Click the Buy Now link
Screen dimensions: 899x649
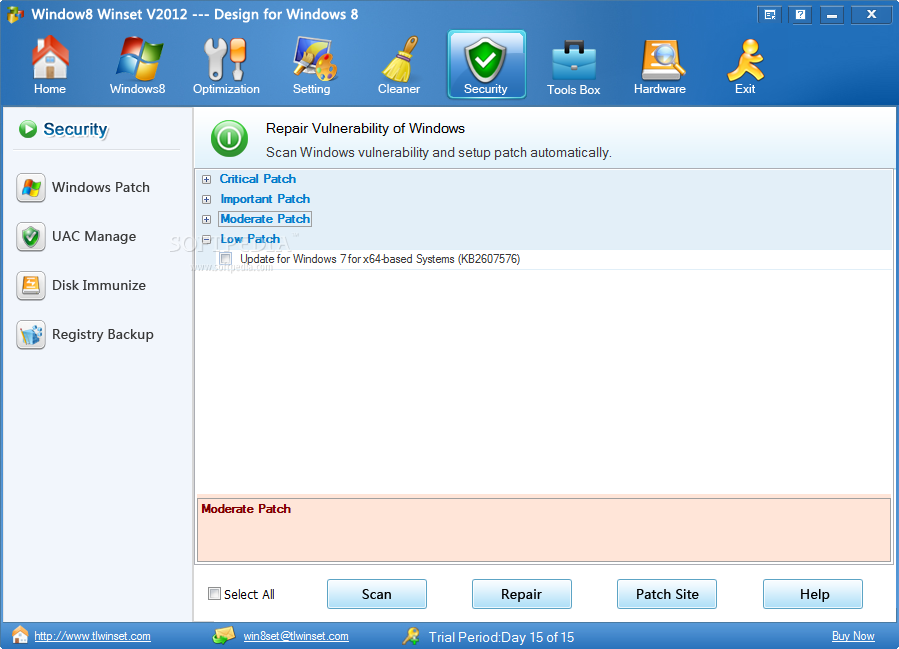pyautogui.click(x=853, y=636)
